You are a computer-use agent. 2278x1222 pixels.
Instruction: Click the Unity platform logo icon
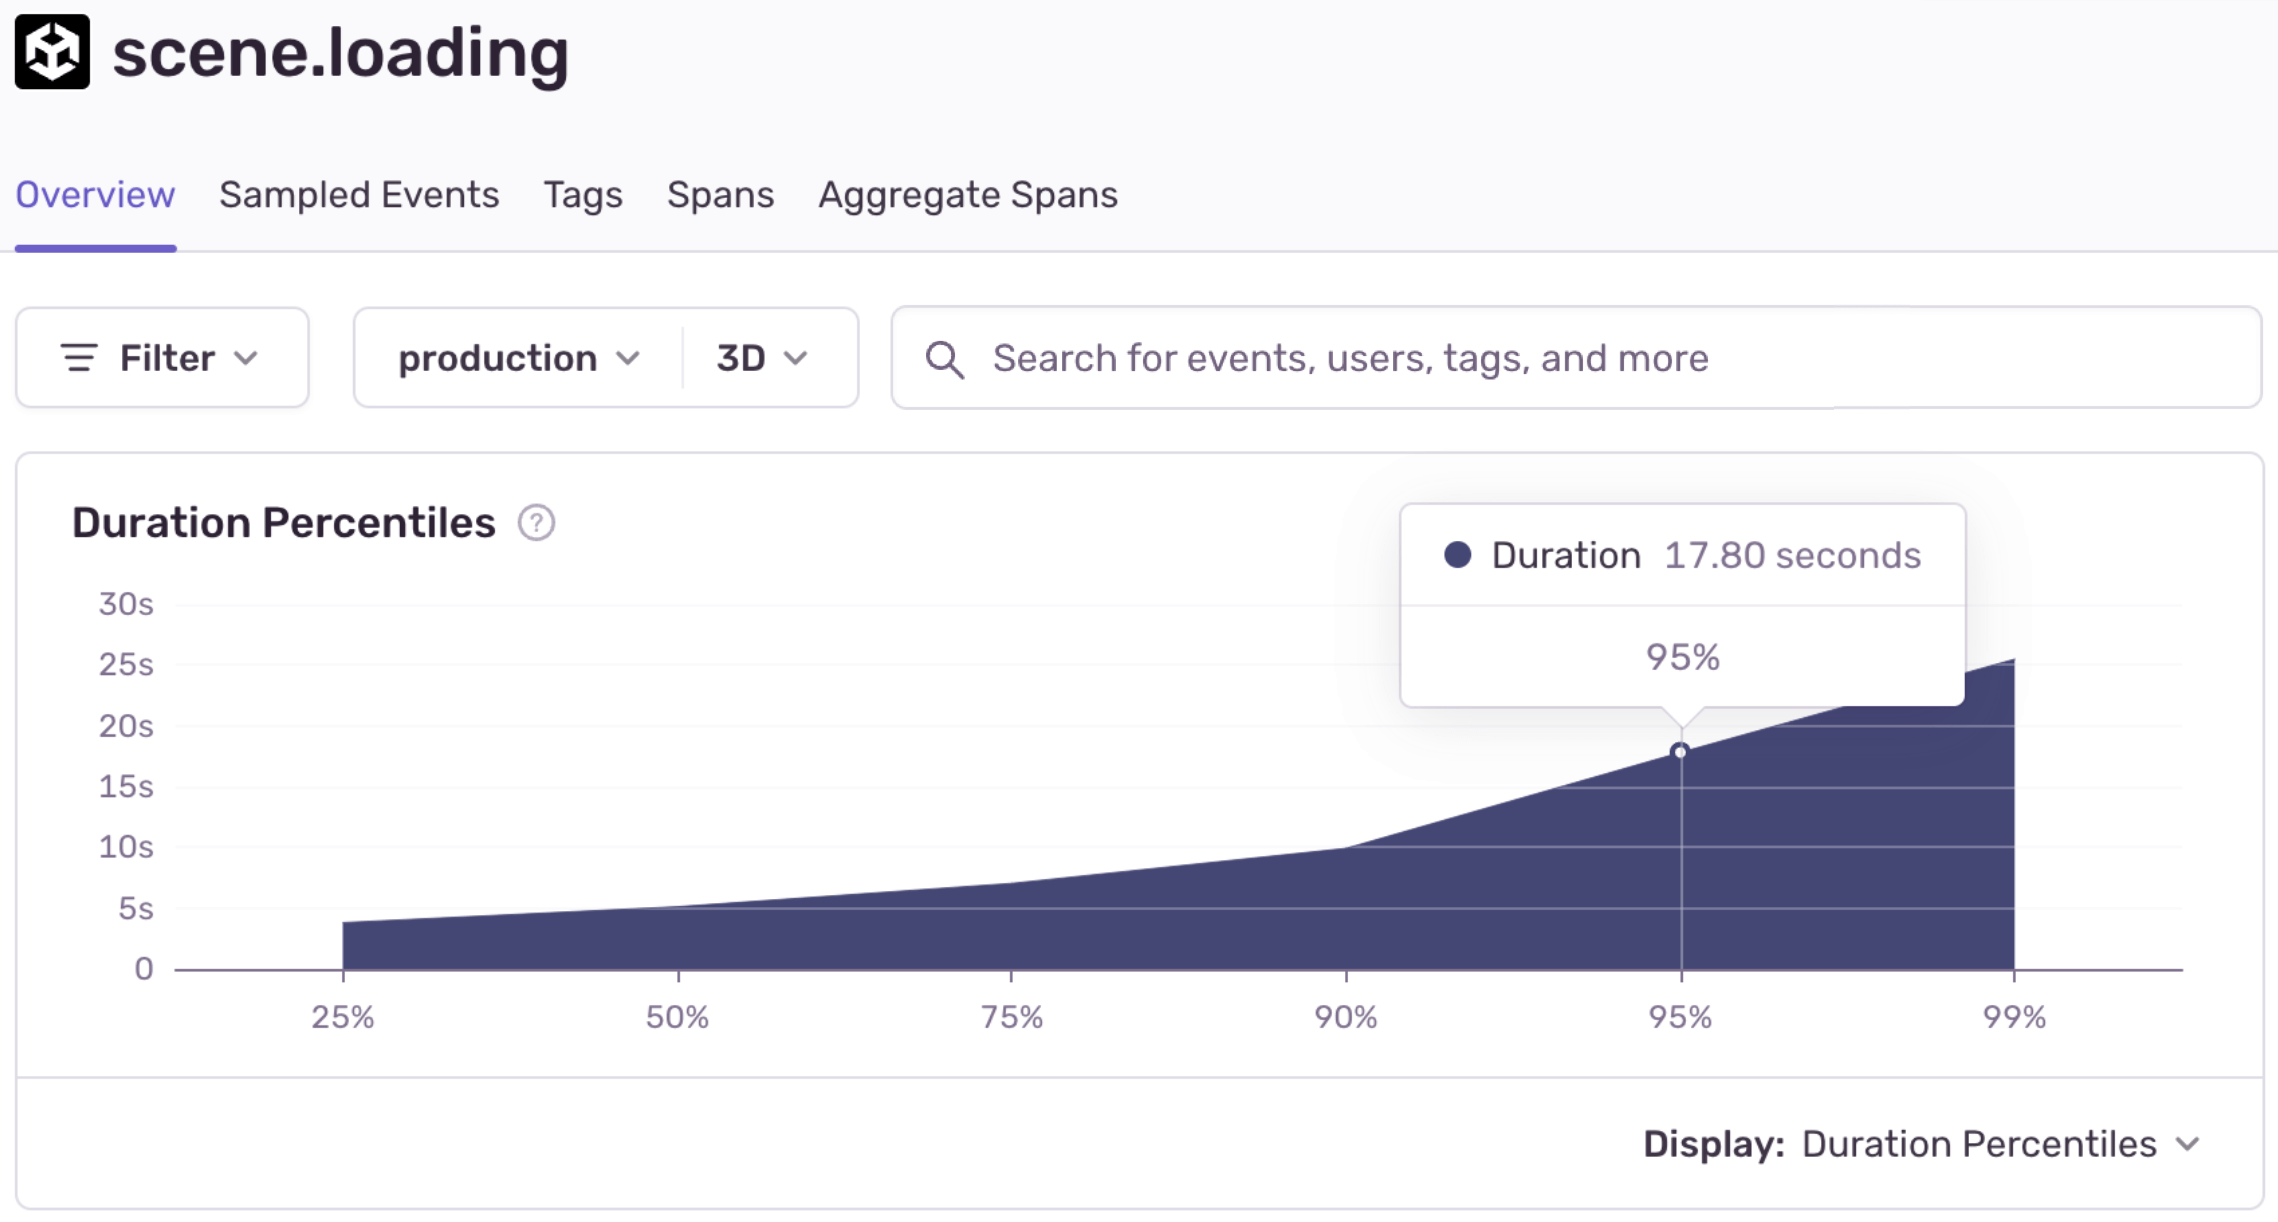pos(52,52)
